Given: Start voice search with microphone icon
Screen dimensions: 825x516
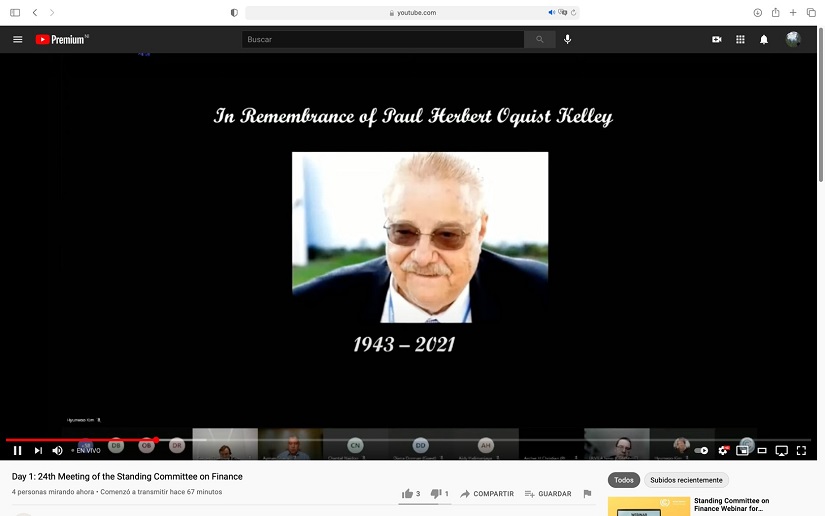Looking at the screenshot, I should point(567,39).
